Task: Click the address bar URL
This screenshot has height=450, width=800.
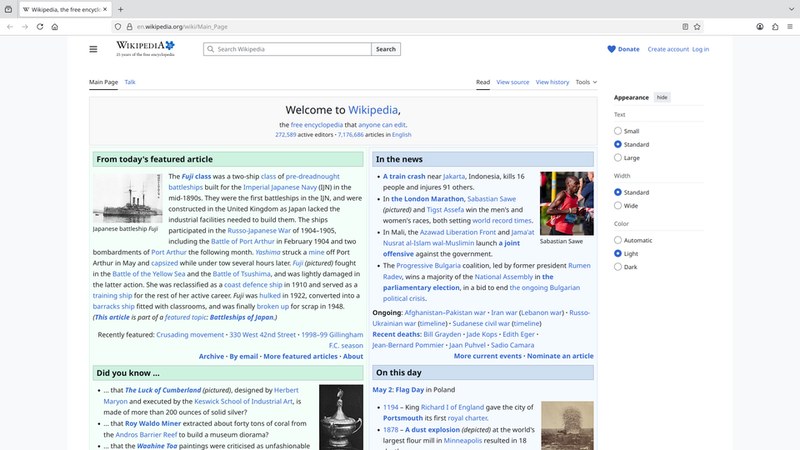Action: (x=182, y=27)
